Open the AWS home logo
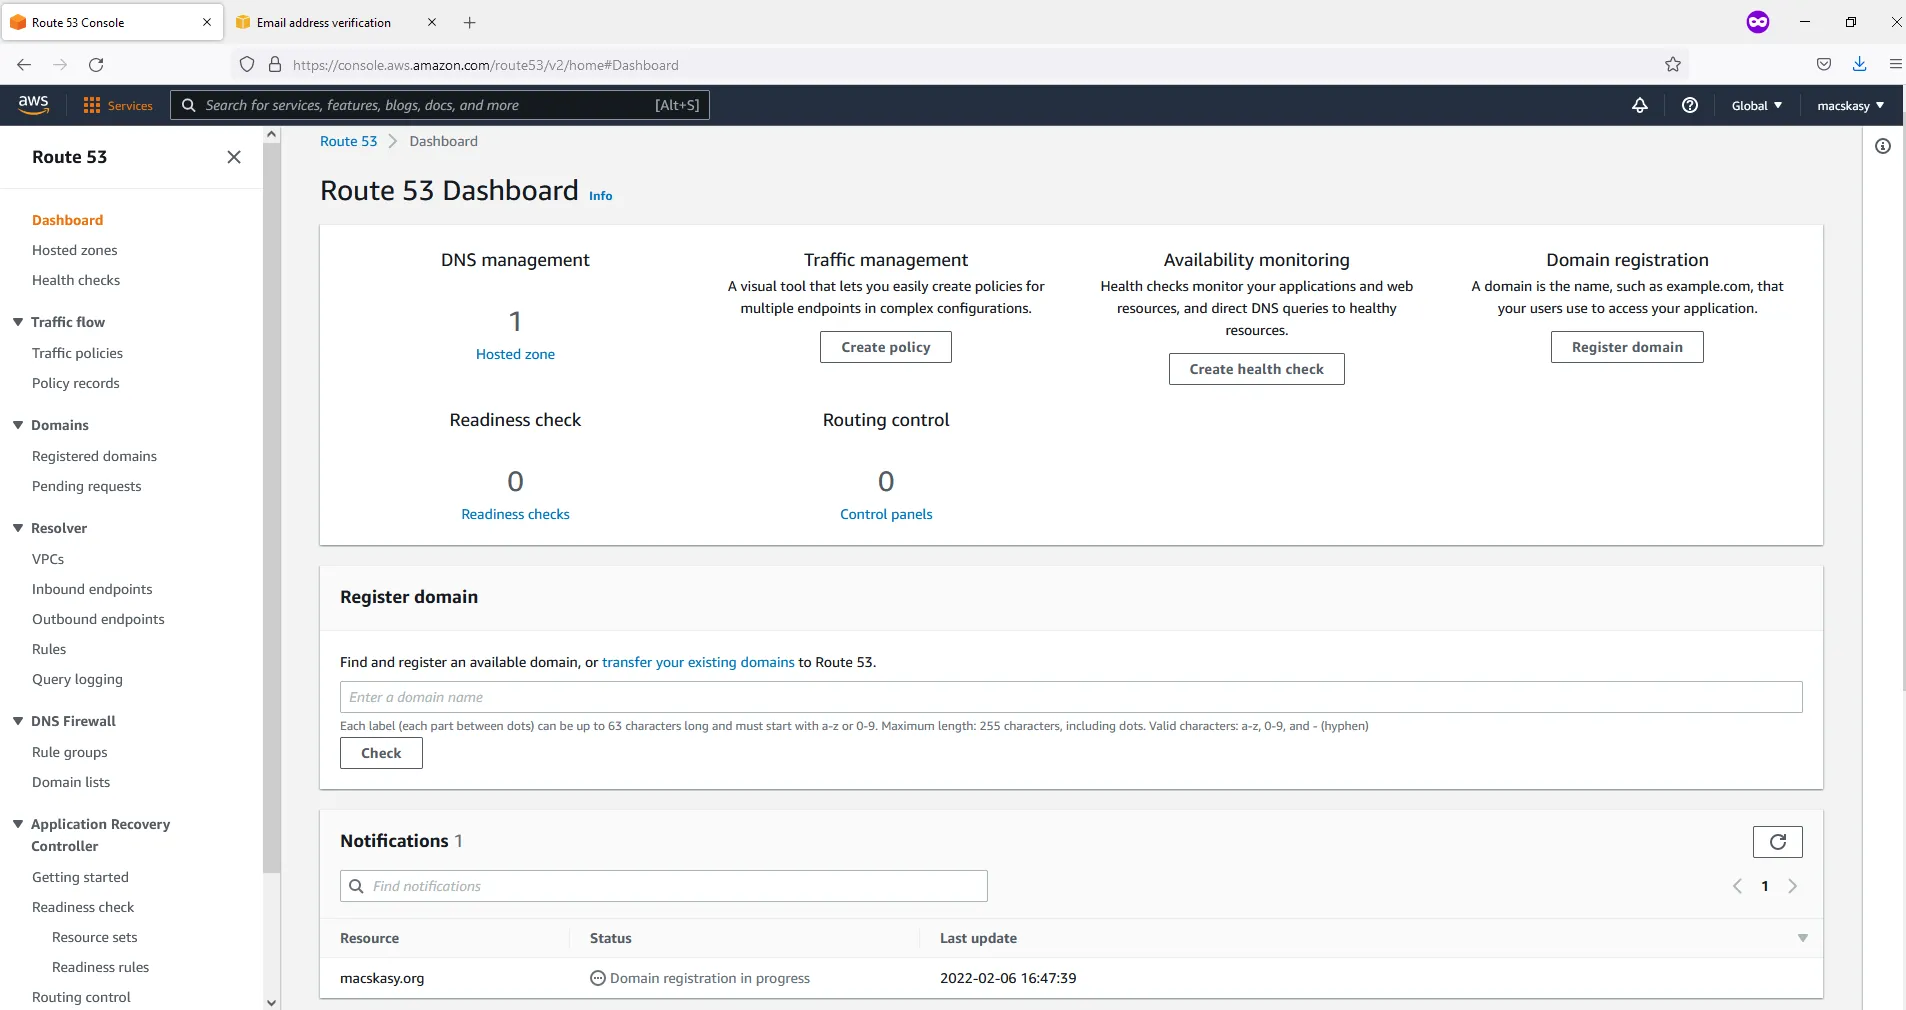1906x1010 pixels. coord(33,105)
